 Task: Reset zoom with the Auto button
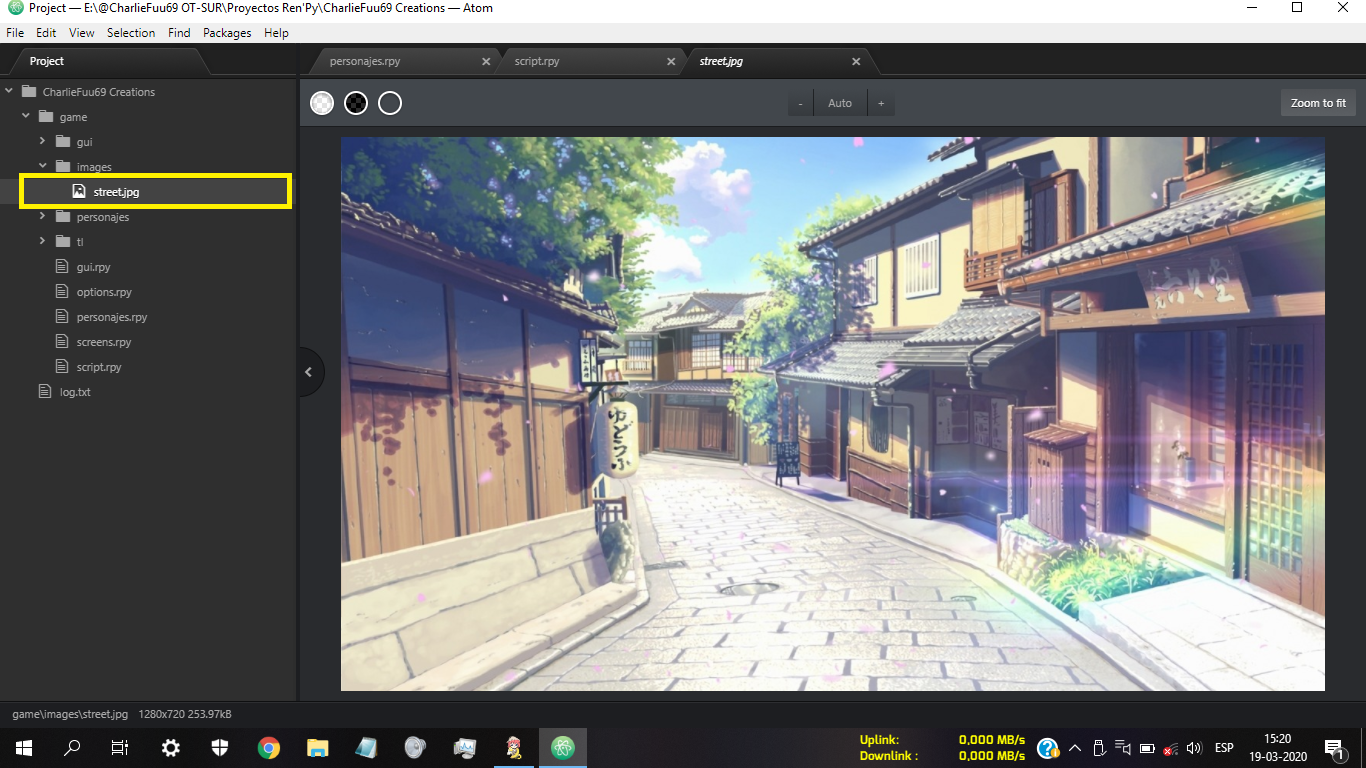click(840, 103)
